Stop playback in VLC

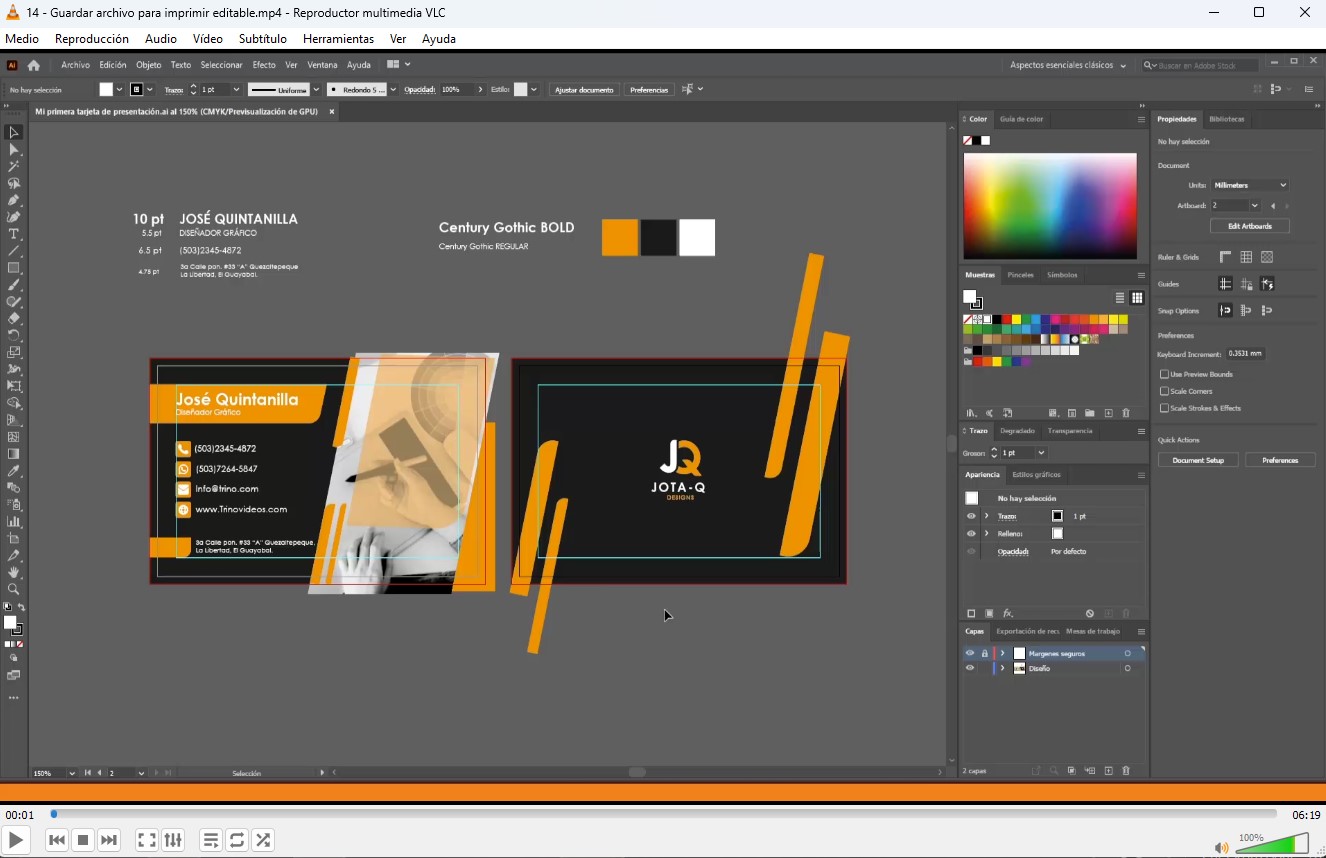83,840
